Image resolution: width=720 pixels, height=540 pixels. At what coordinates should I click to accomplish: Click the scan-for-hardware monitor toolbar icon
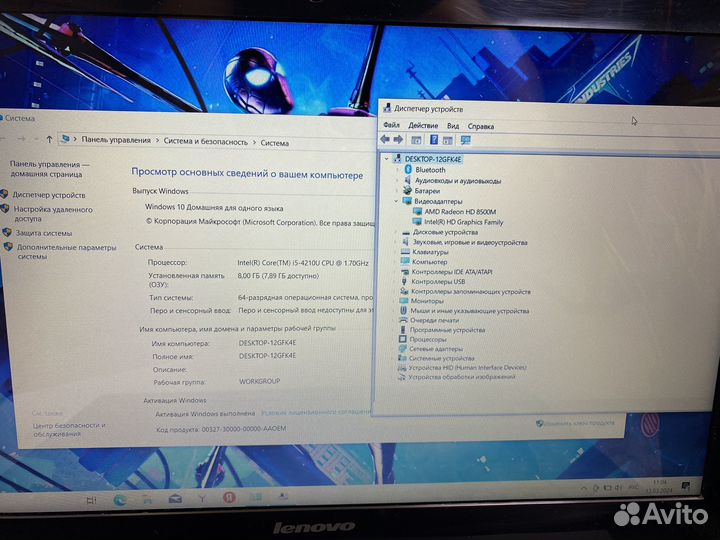tap(465, 140)
